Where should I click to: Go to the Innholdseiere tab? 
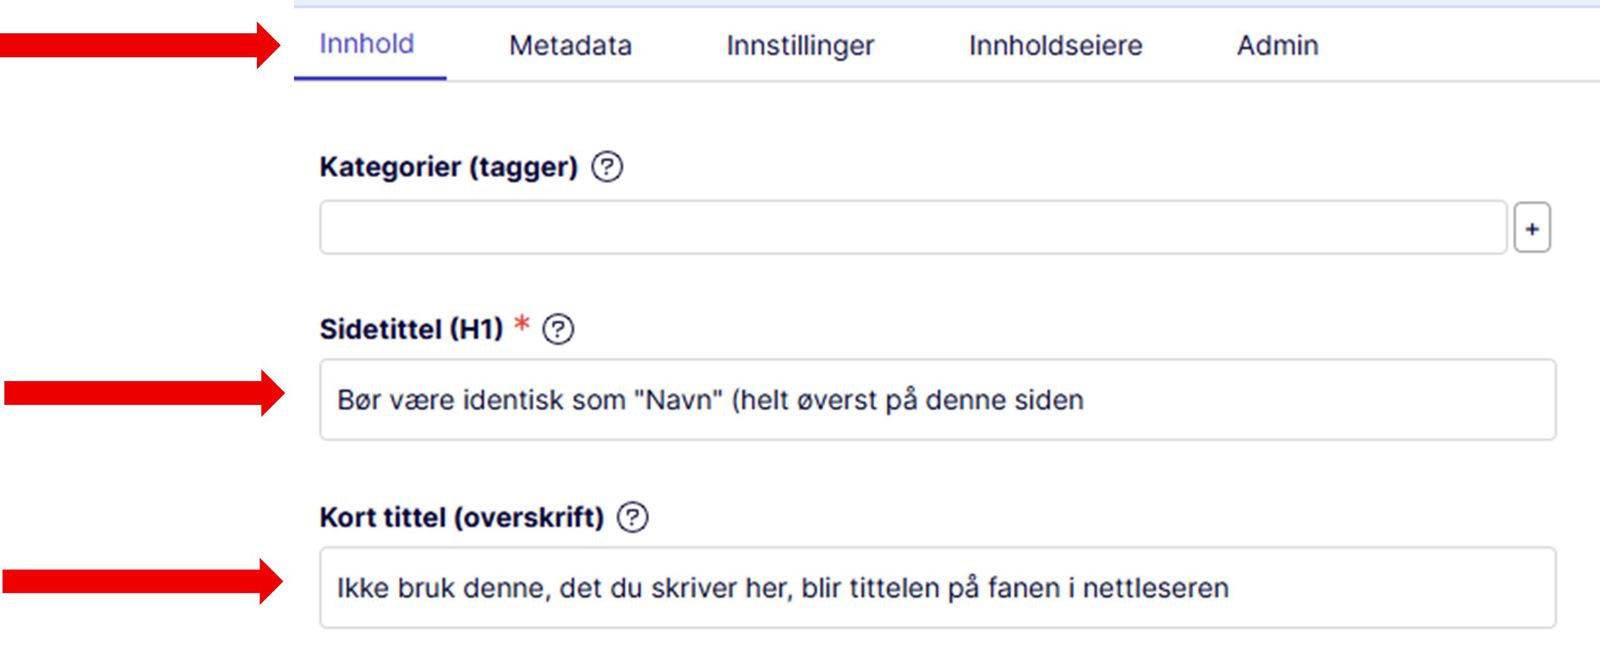[x=1055, y=46]
